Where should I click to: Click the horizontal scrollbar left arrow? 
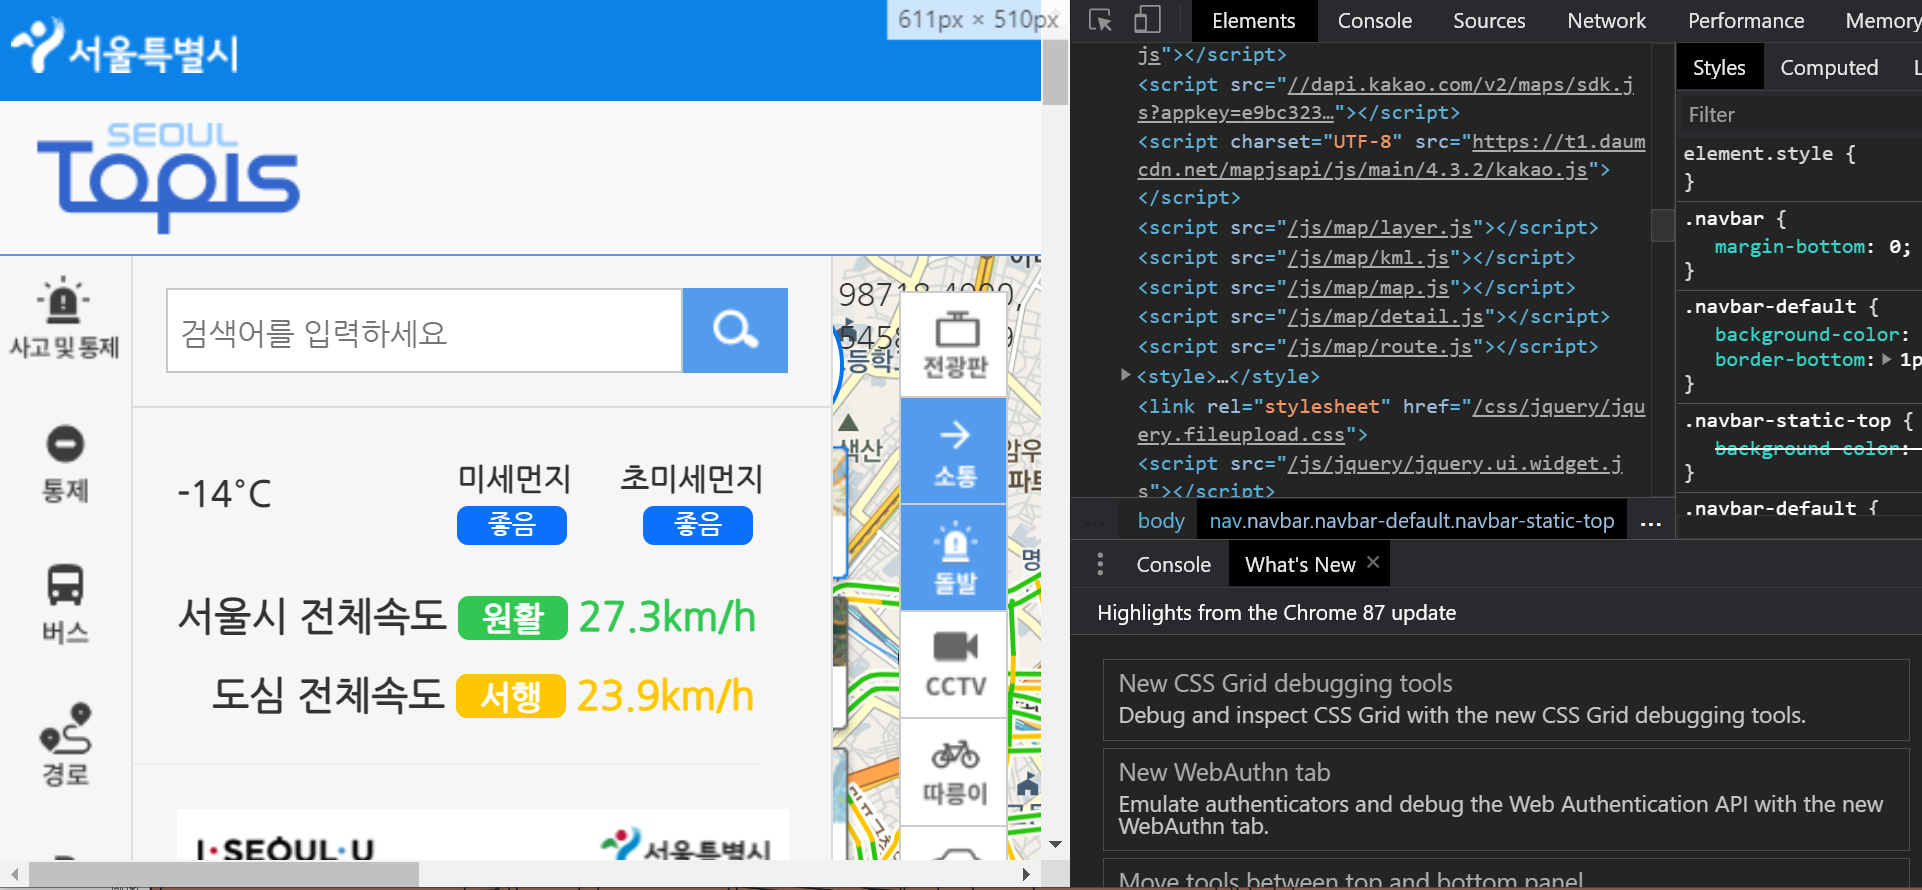tap(14, 874)
